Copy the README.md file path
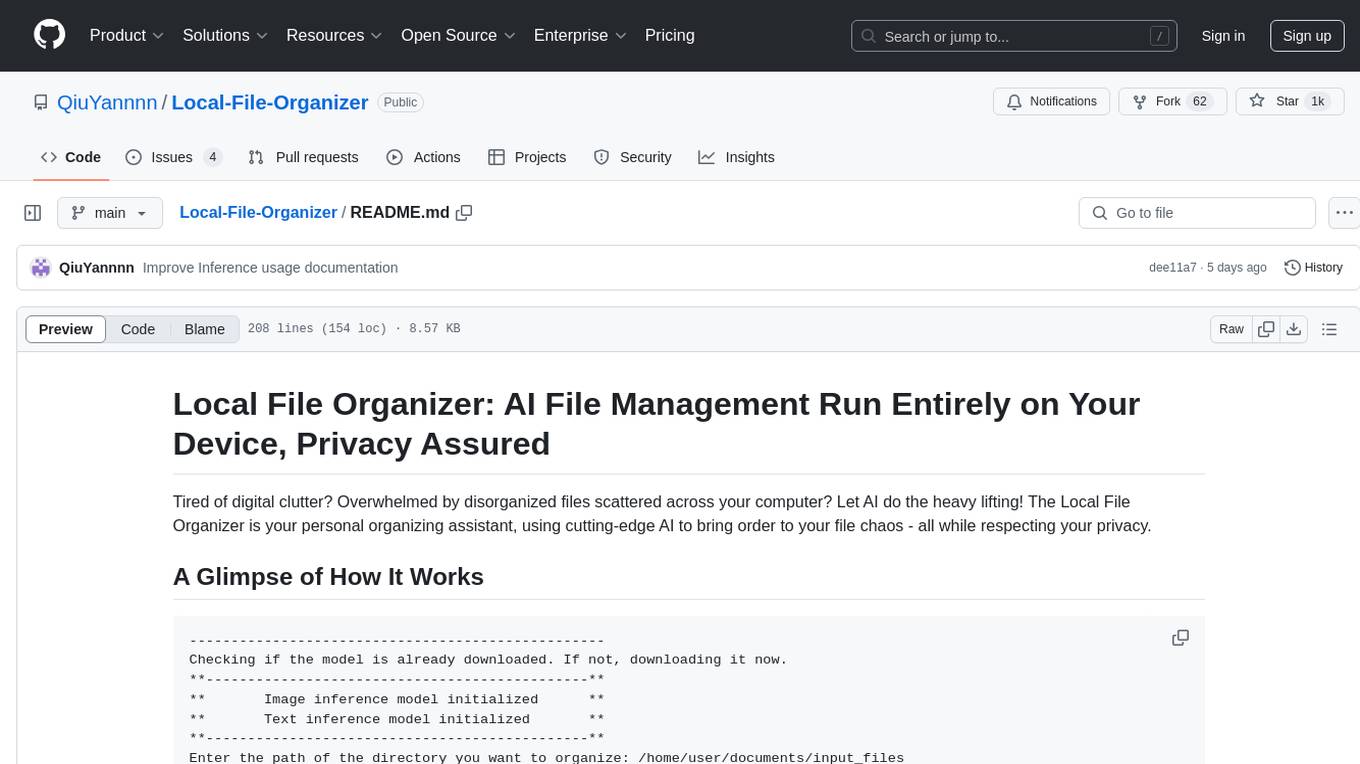The image size is (1360, 764). pyautogui.click(x=464, y=213)
